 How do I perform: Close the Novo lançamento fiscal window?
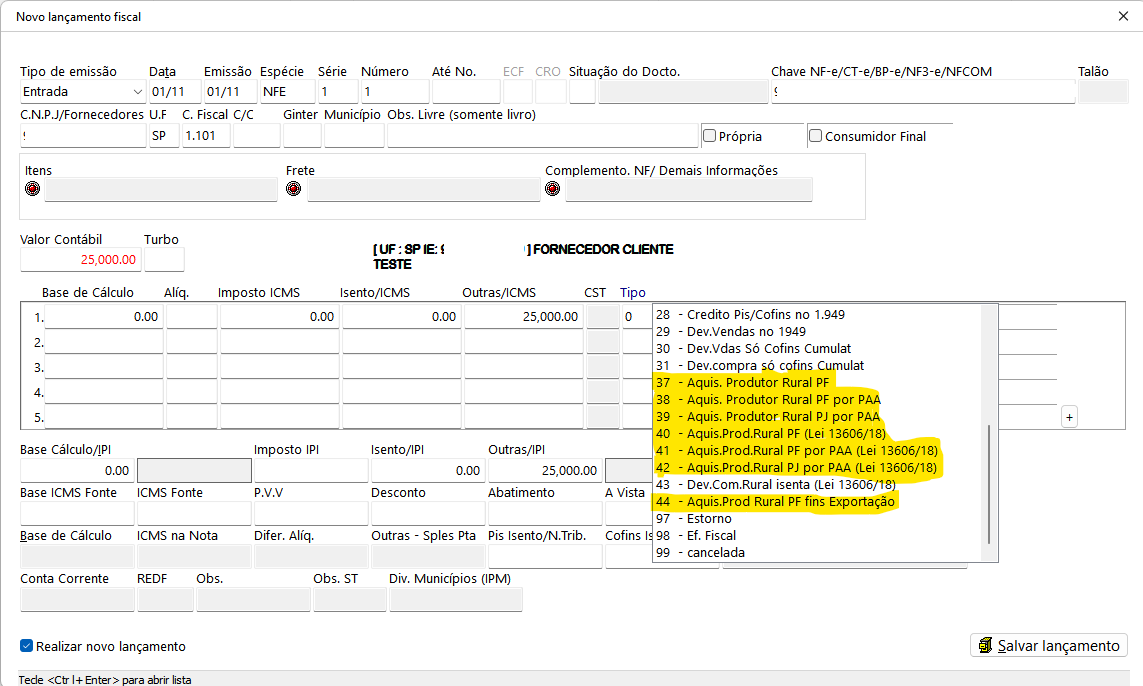click(1123, 16)
